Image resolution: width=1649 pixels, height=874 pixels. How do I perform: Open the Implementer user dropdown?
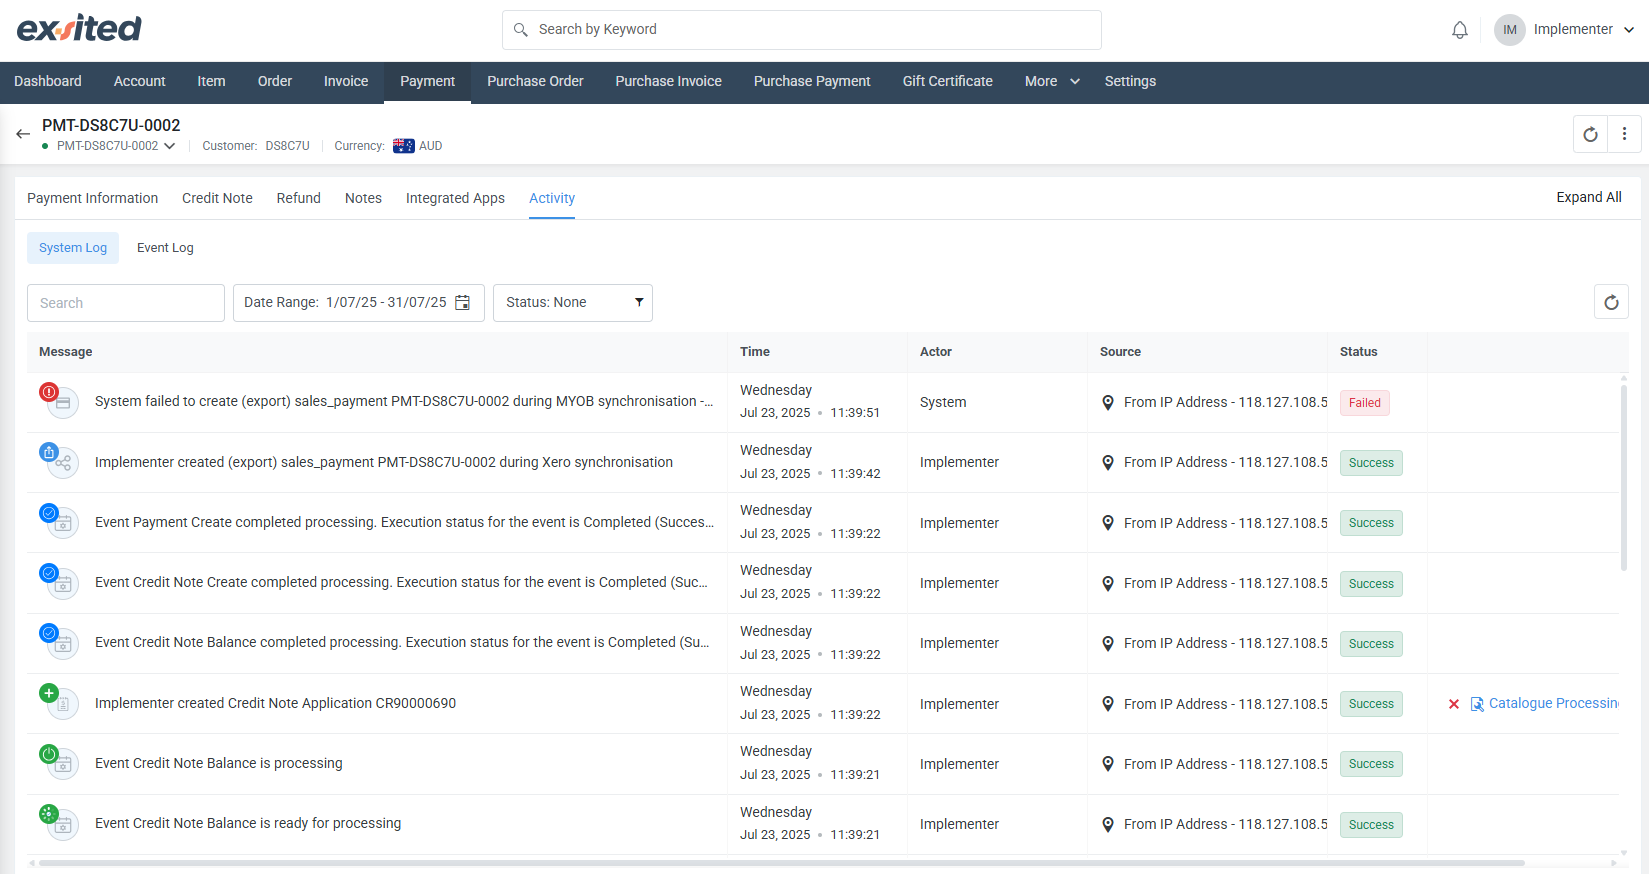pyautogui.click(x=1583, y=30)
